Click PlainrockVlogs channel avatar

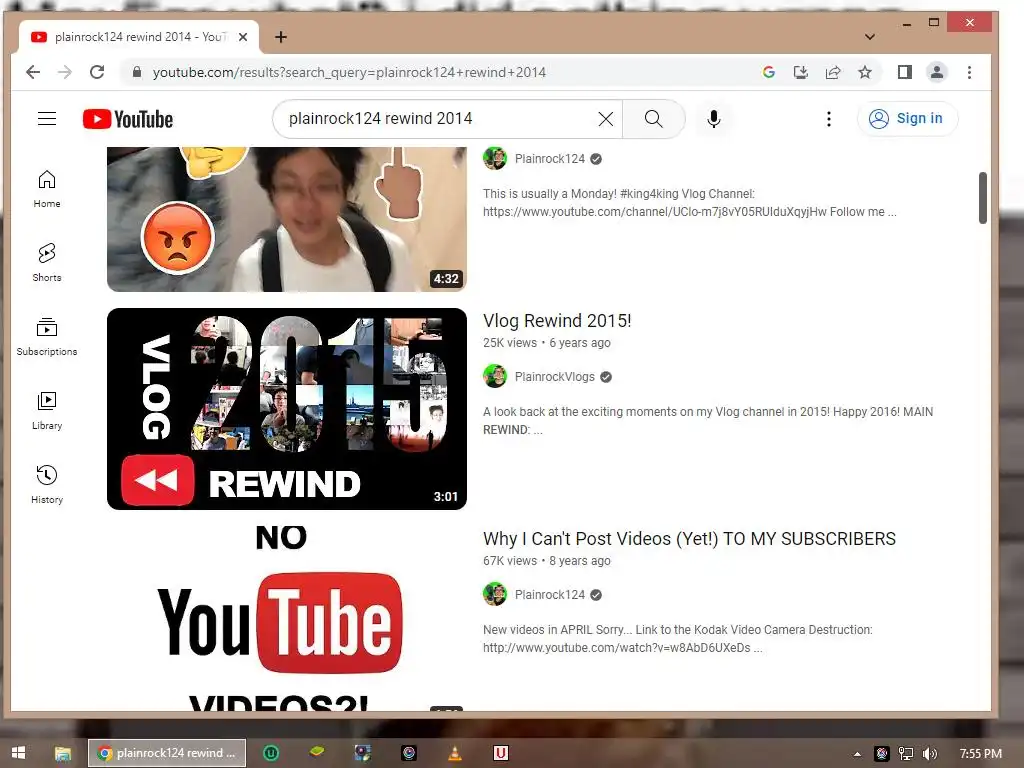coord(495,376)
